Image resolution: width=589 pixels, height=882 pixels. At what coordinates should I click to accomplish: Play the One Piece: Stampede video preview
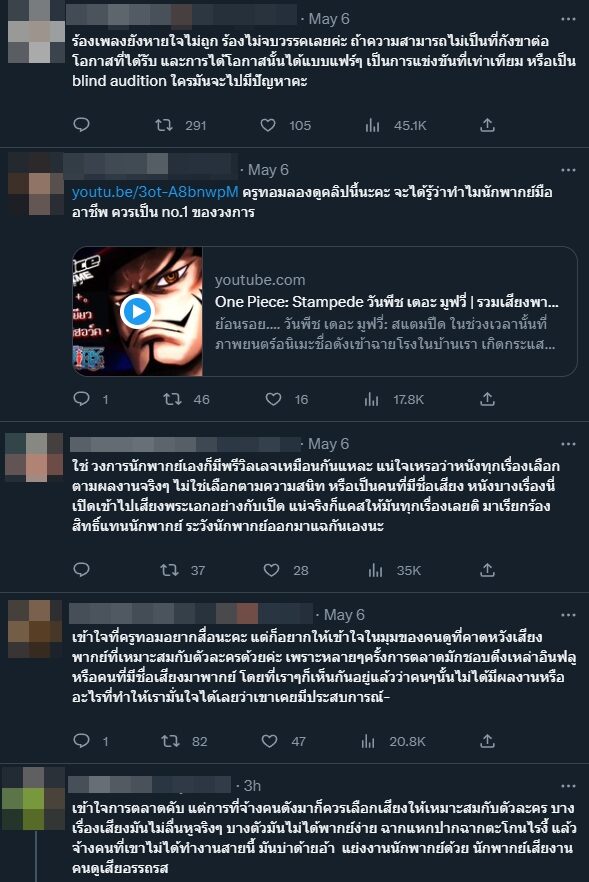137,311
